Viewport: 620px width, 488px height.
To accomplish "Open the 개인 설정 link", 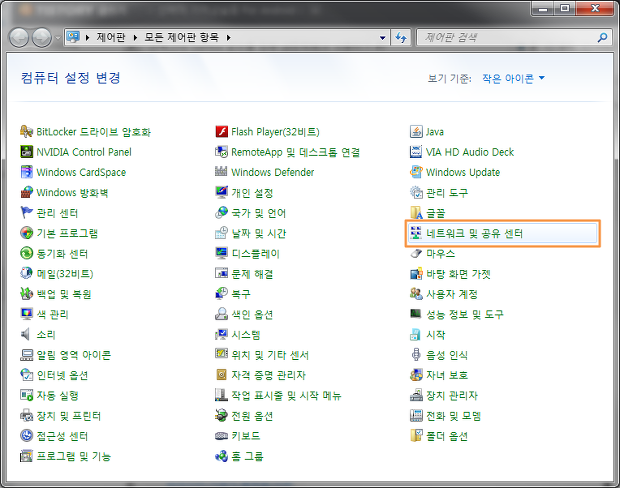I will click(x=252, y=193).
